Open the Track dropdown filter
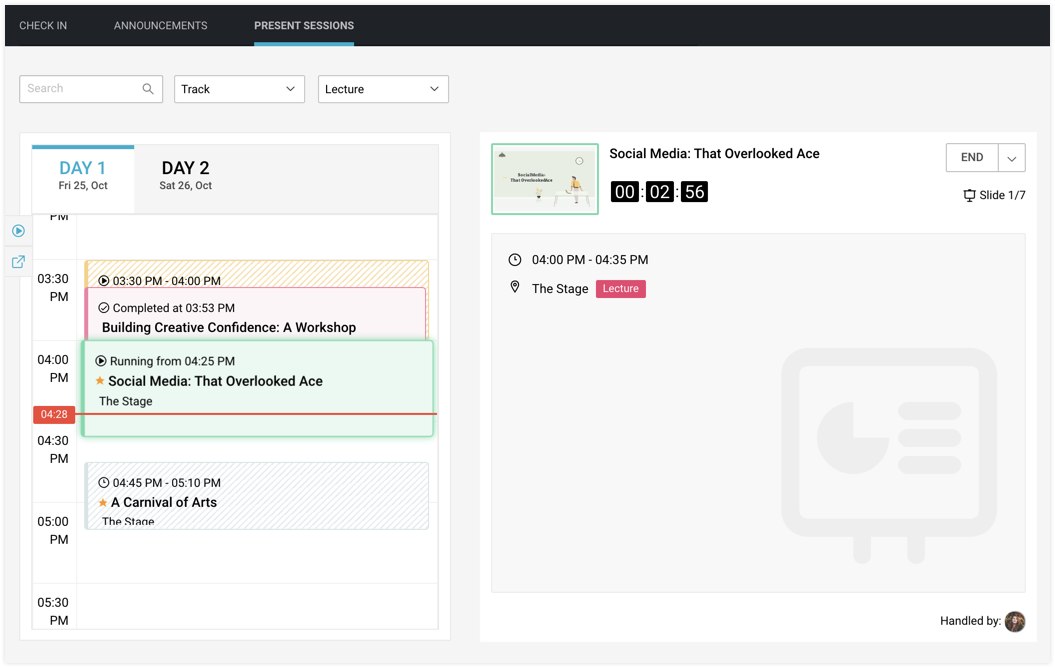The height and width of the screenshot is (668, 1055). click(x=239, y=89)
